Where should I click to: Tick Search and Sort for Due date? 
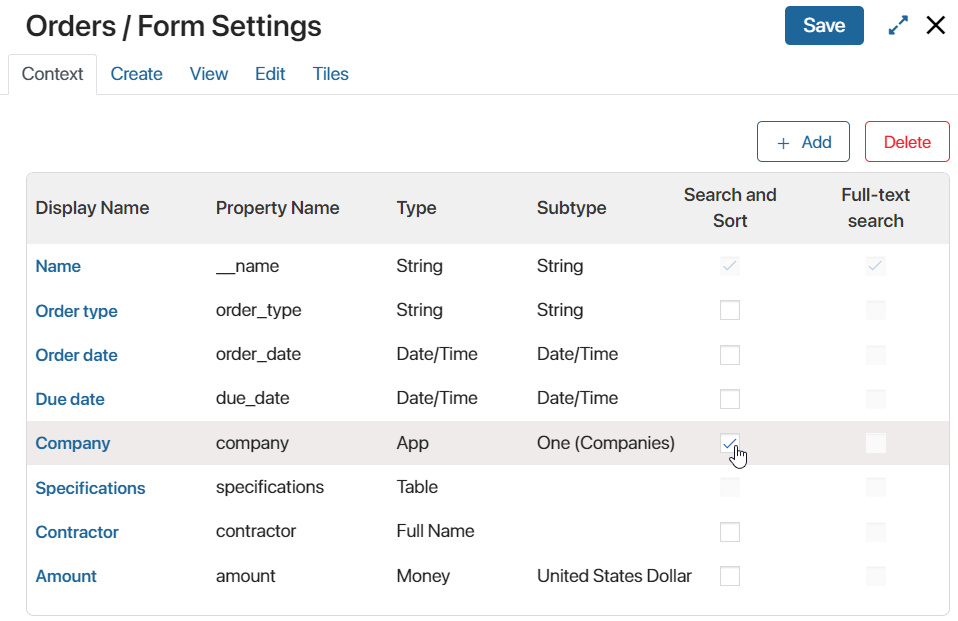point(729,399)
